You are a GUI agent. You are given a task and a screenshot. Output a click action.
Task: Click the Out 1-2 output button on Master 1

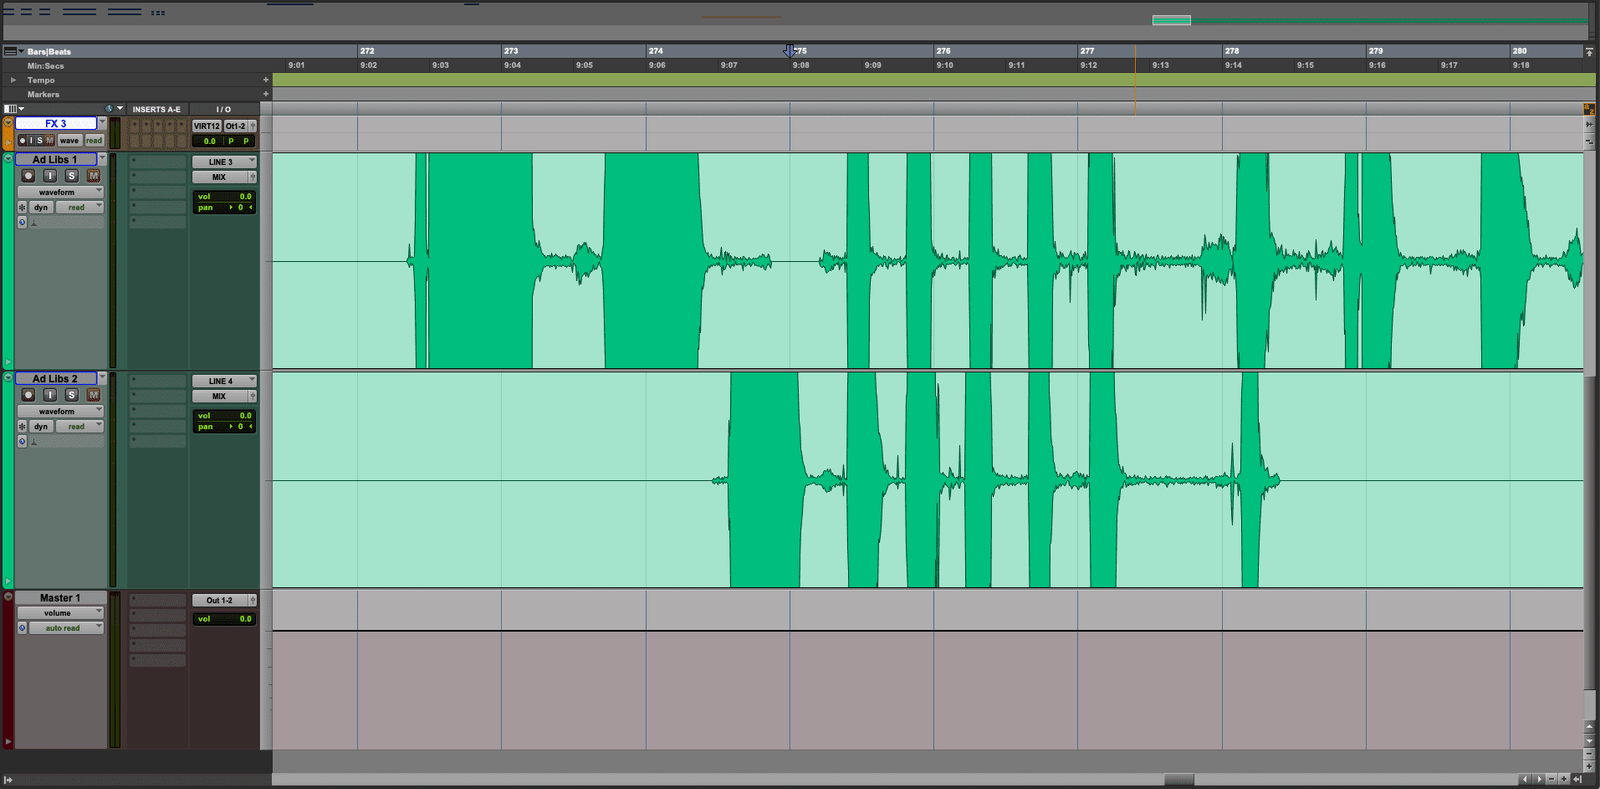[x=220, y=601]
